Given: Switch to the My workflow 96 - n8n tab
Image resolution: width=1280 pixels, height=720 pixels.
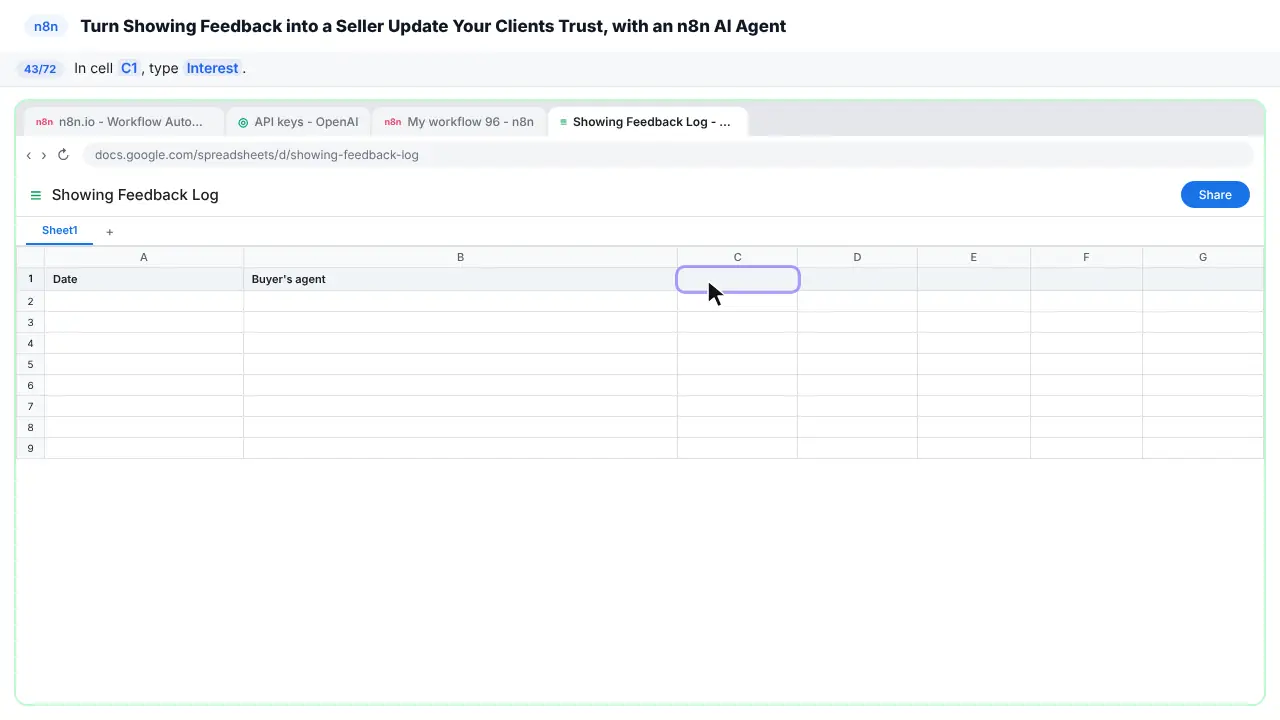Looking at the screenshot, I should click(x=460, y=122).
